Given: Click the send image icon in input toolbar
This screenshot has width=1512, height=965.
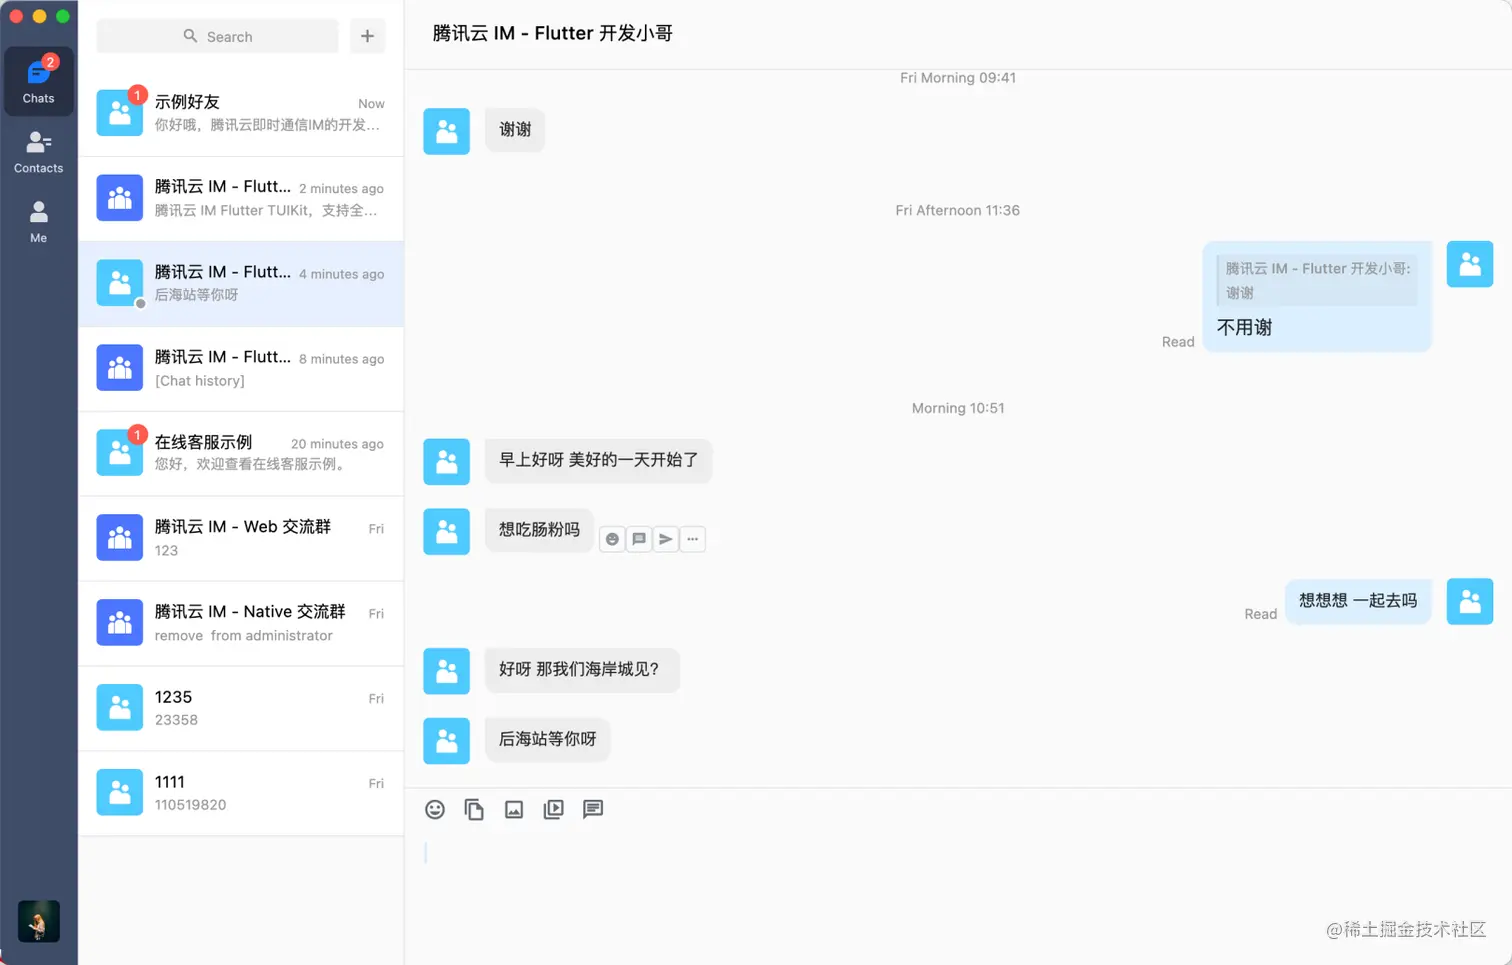Looking at the screenshot, I should (514, 809).
